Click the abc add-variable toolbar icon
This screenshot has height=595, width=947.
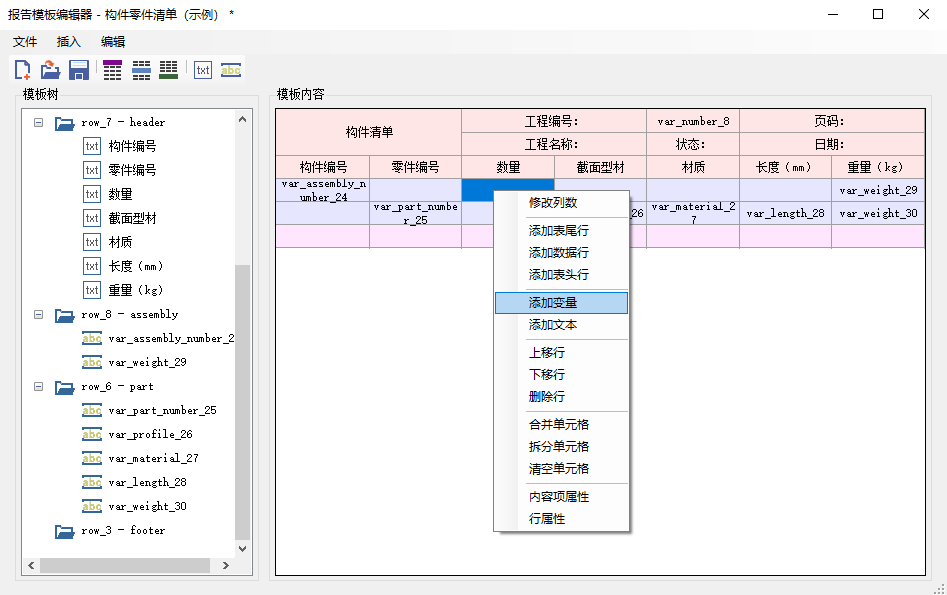click(x=231, y=70)
